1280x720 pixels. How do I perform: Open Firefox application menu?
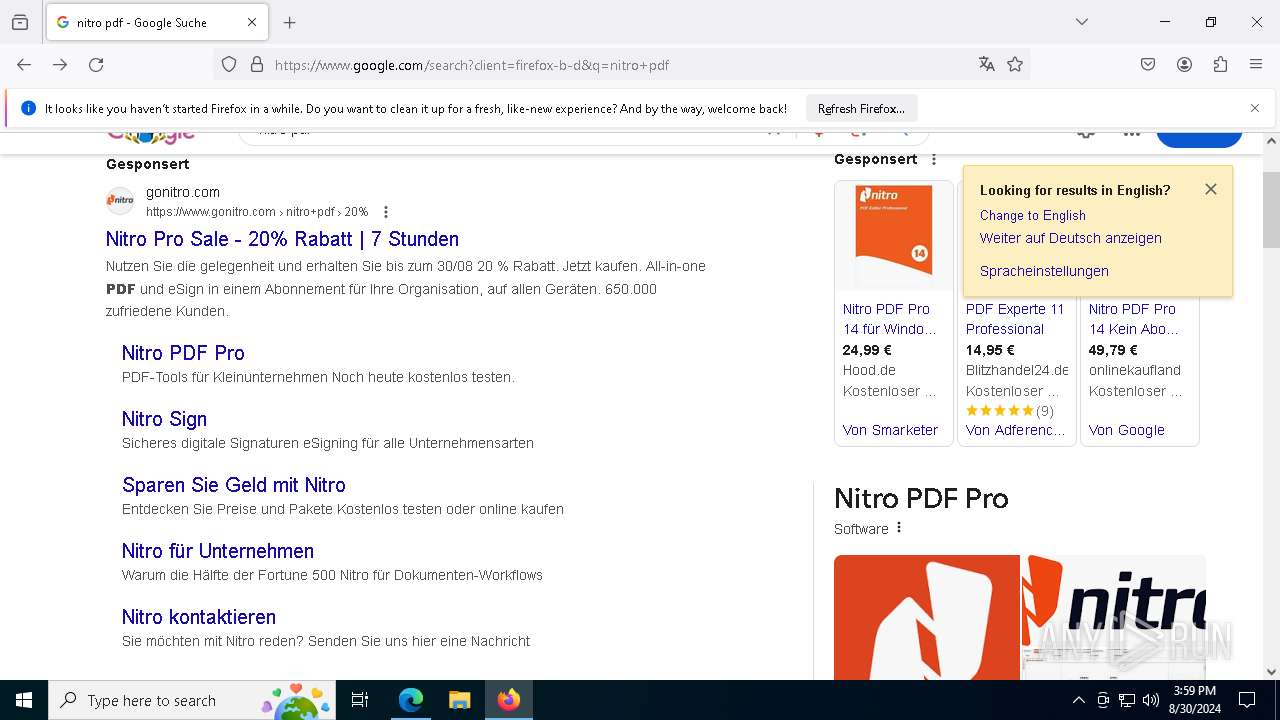pyautogui.click(x=1256, y=65)
